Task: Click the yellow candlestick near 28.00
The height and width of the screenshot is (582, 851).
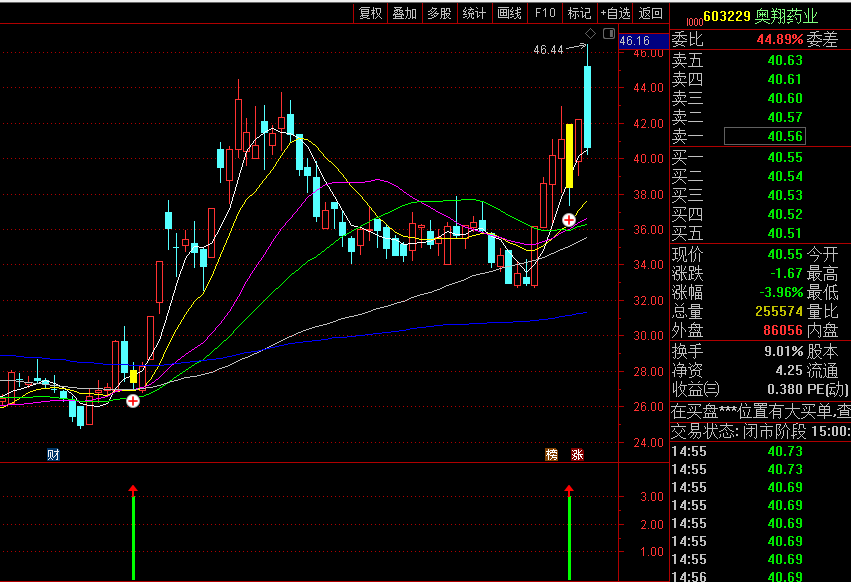Action: pyautogui.click(x=134, y=376)
